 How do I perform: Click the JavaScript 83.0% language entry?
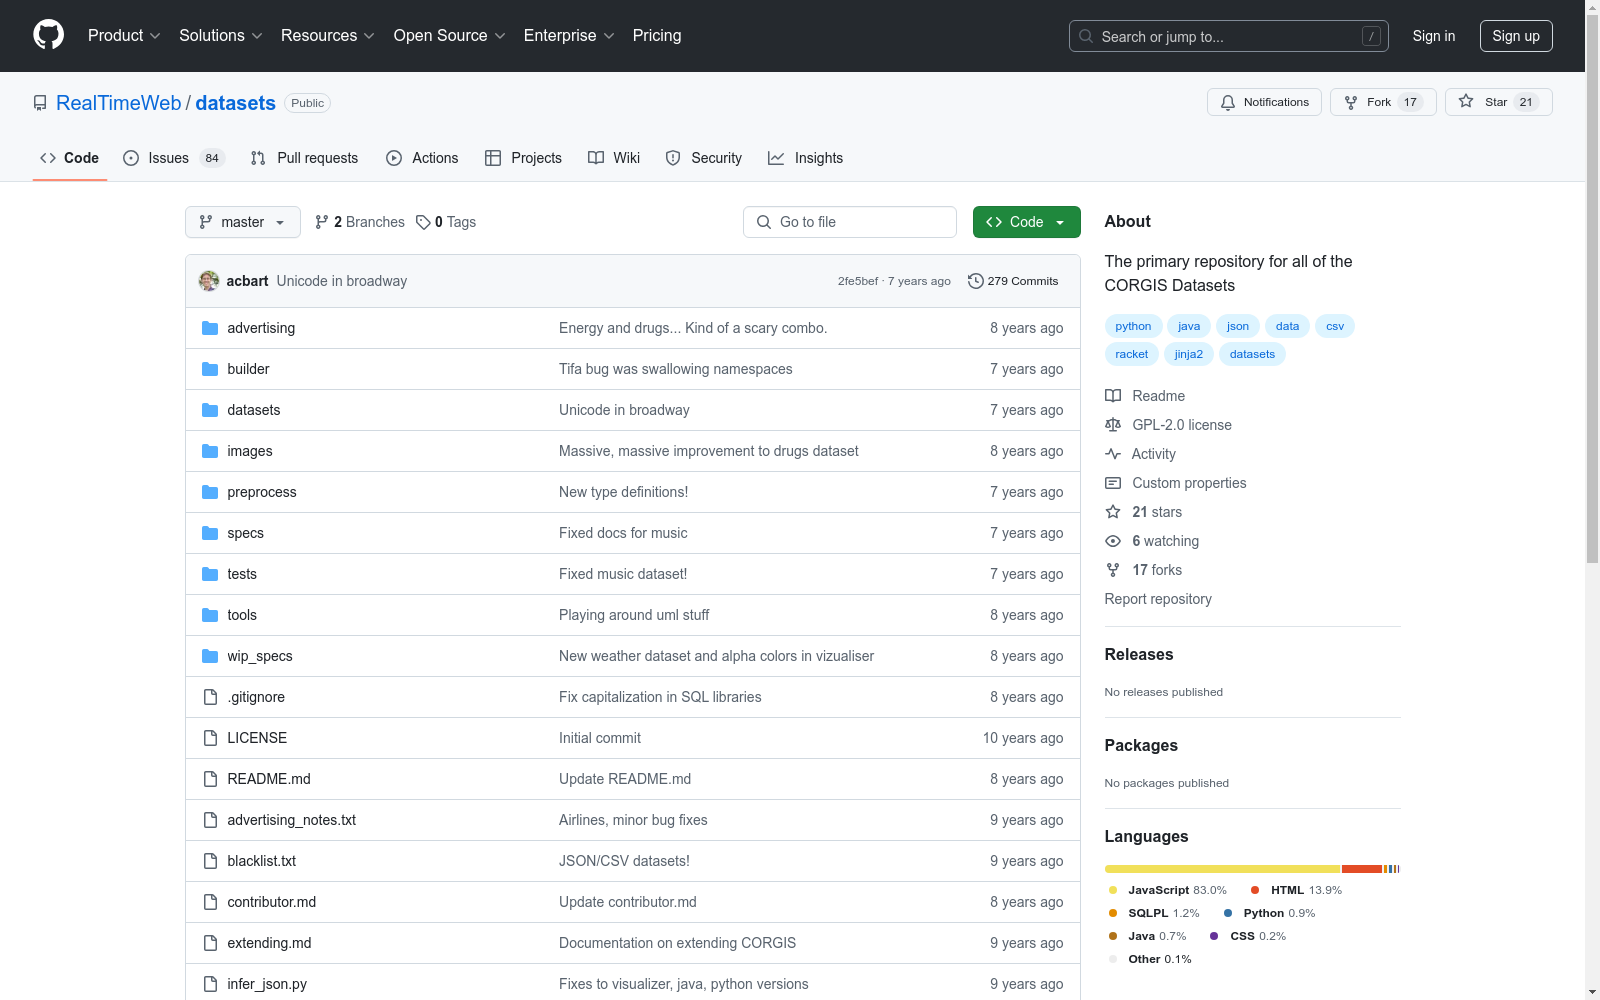1168,890
